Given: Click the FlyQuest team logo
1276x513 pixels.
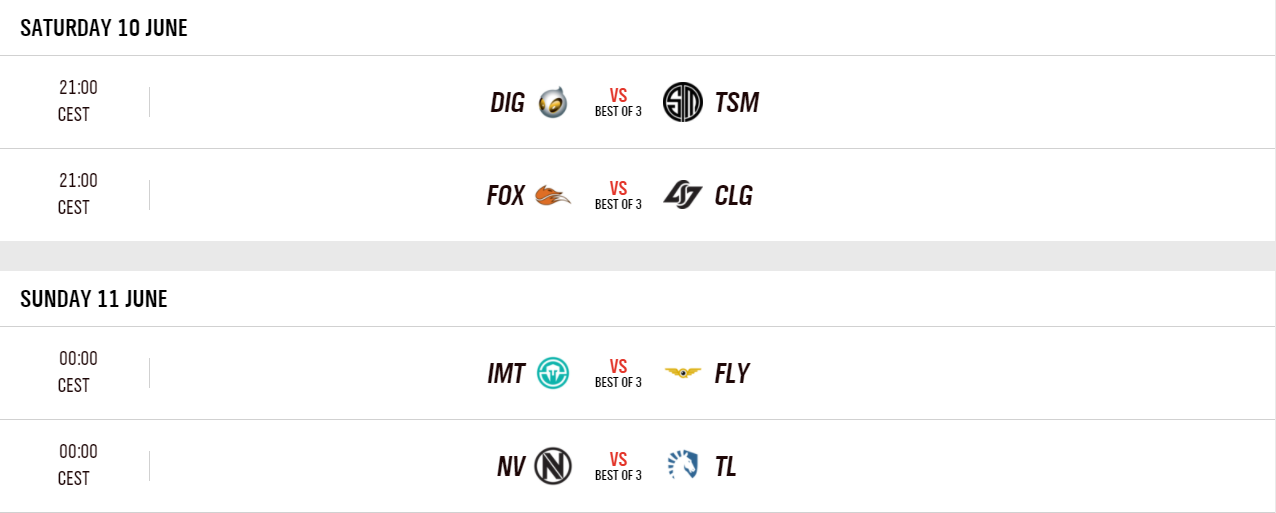Looking at the screenshot, I should pyautogui.click(x=683, y=373).
